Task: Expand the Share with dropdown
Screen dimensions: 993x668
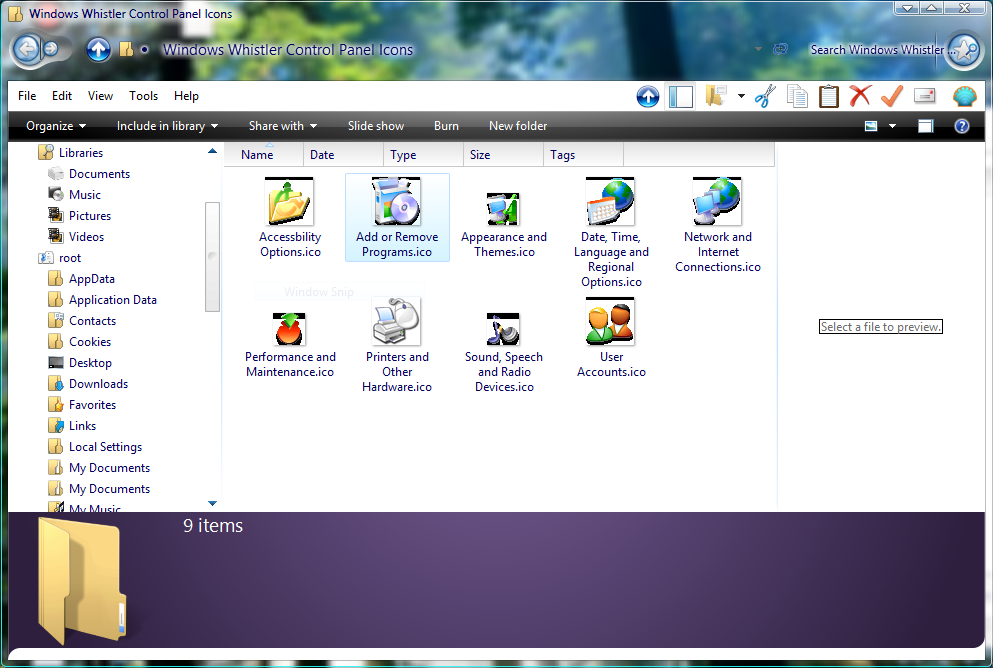Action: tap(282, 126)
